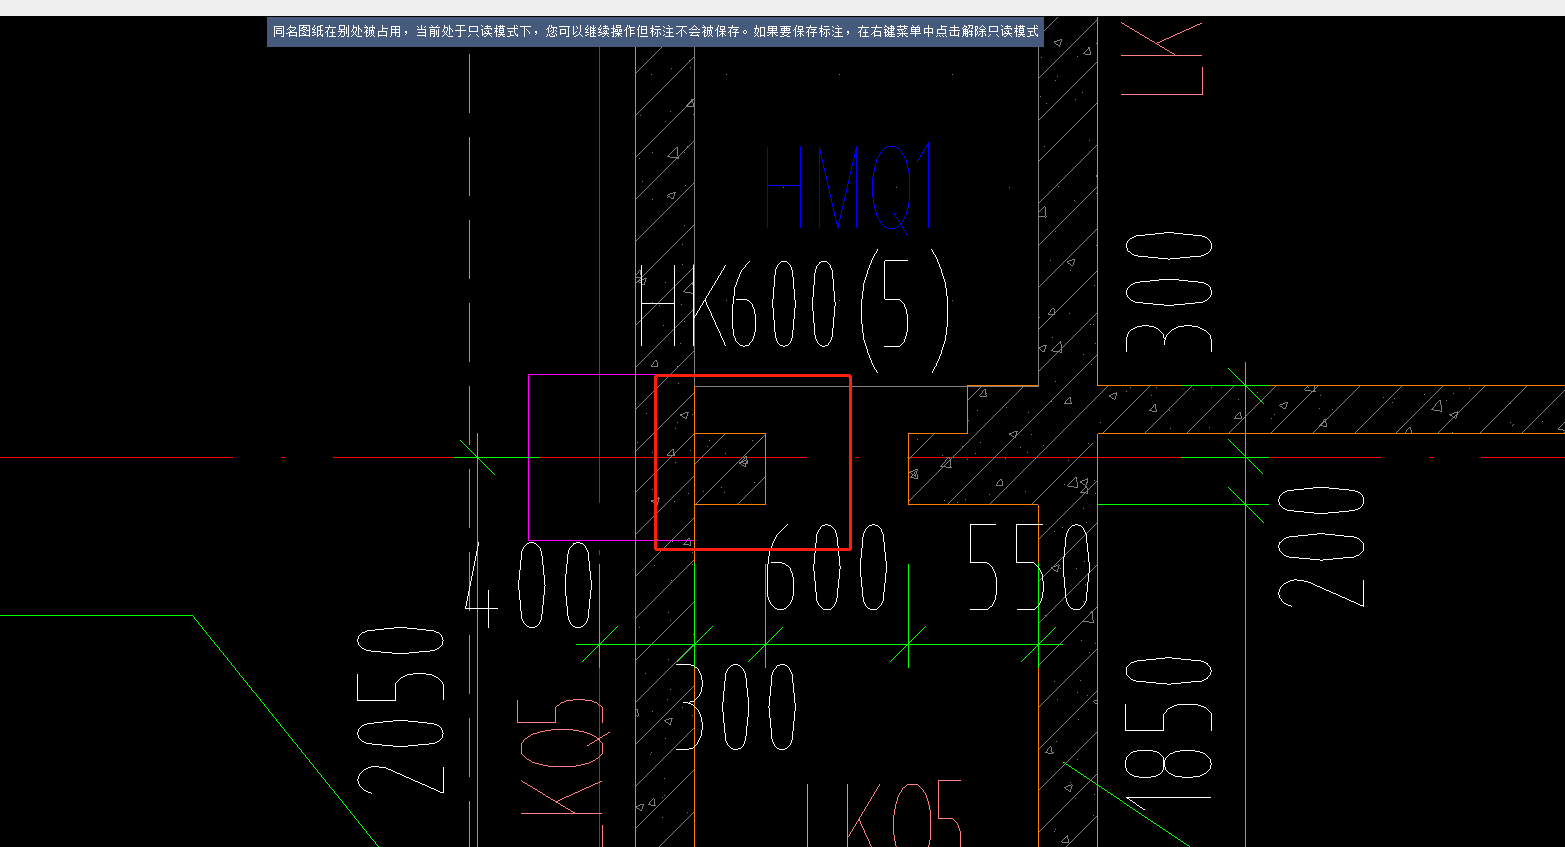Click the small hatched square column section
The image size is (1565, 847).
coord(730,469)
